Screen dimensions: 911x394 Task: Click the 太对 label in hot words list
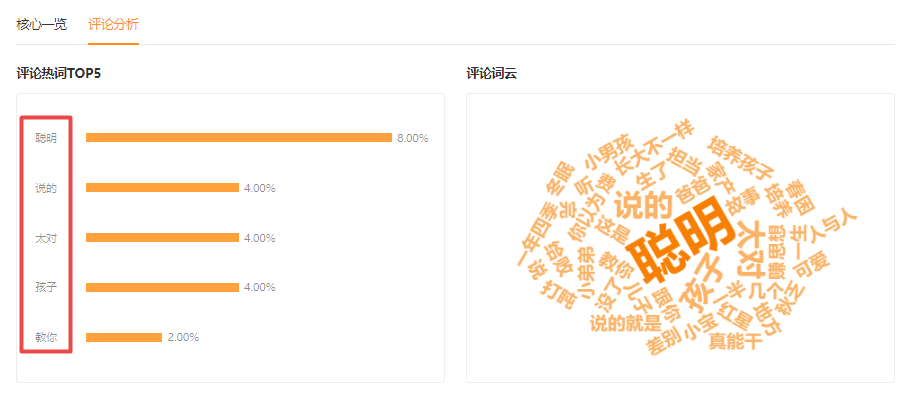coord(46,238)
